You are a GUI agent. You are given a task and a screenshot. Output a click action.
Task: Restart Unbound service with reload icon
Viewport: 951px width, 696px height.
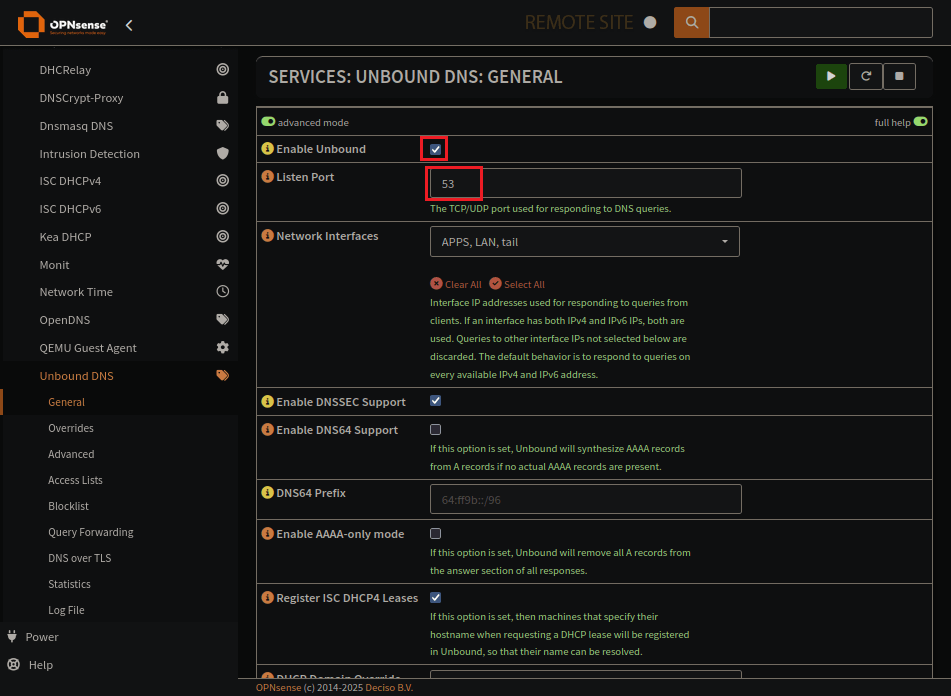tap(865, 76)
